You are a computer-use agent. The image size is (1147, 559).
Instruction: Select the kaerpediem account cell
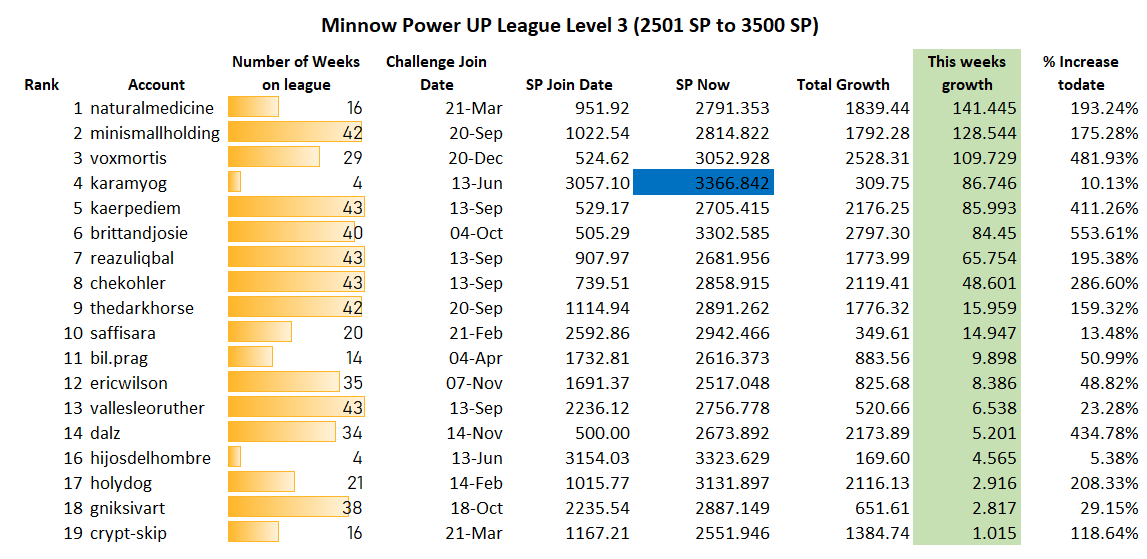(x=135, y=209)
